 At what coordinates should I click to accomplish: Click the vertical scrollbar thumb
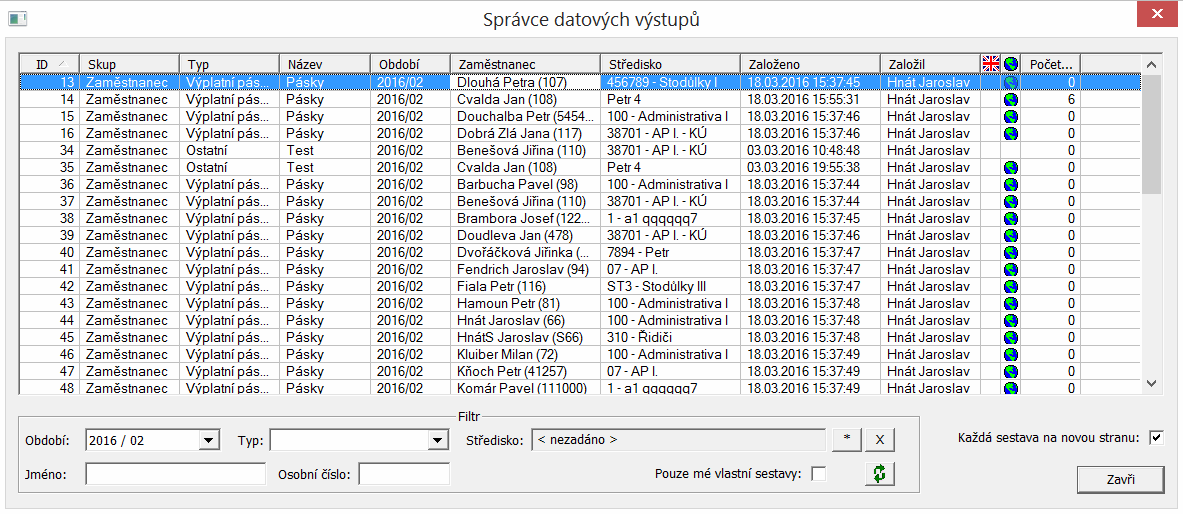pos(1151,134)
